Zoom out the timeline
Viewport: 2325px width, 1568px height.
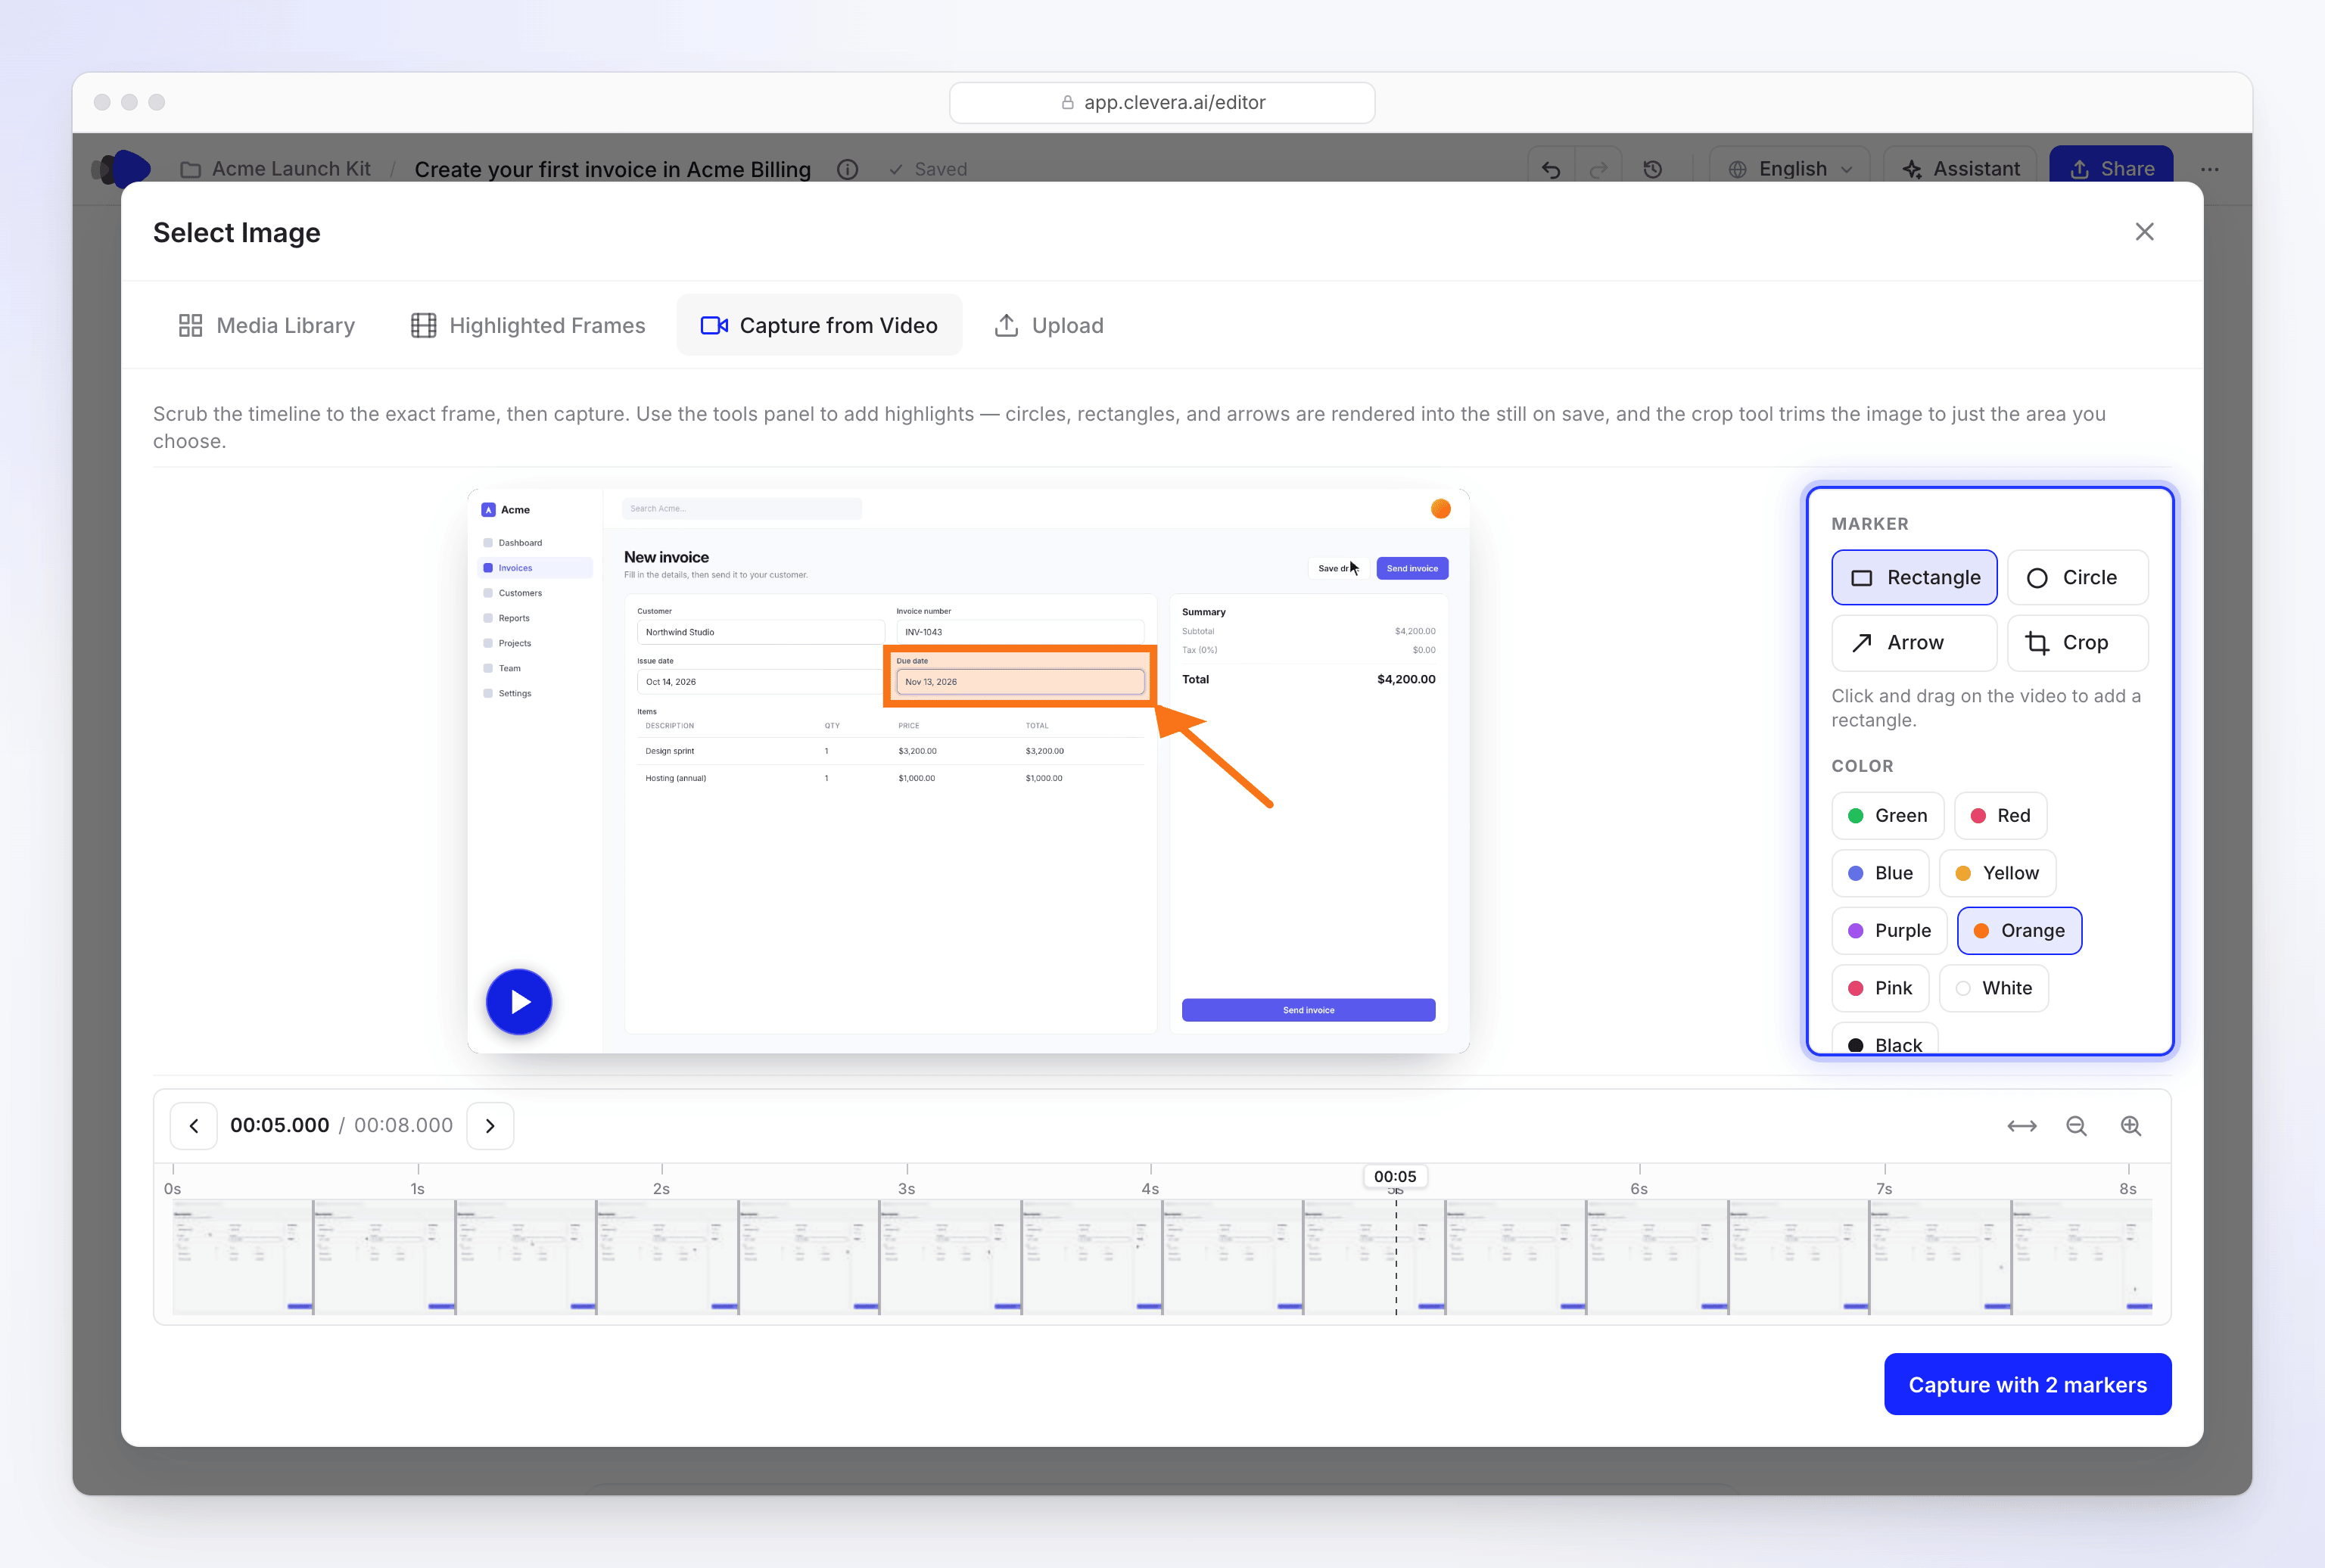(2076, 1126)
